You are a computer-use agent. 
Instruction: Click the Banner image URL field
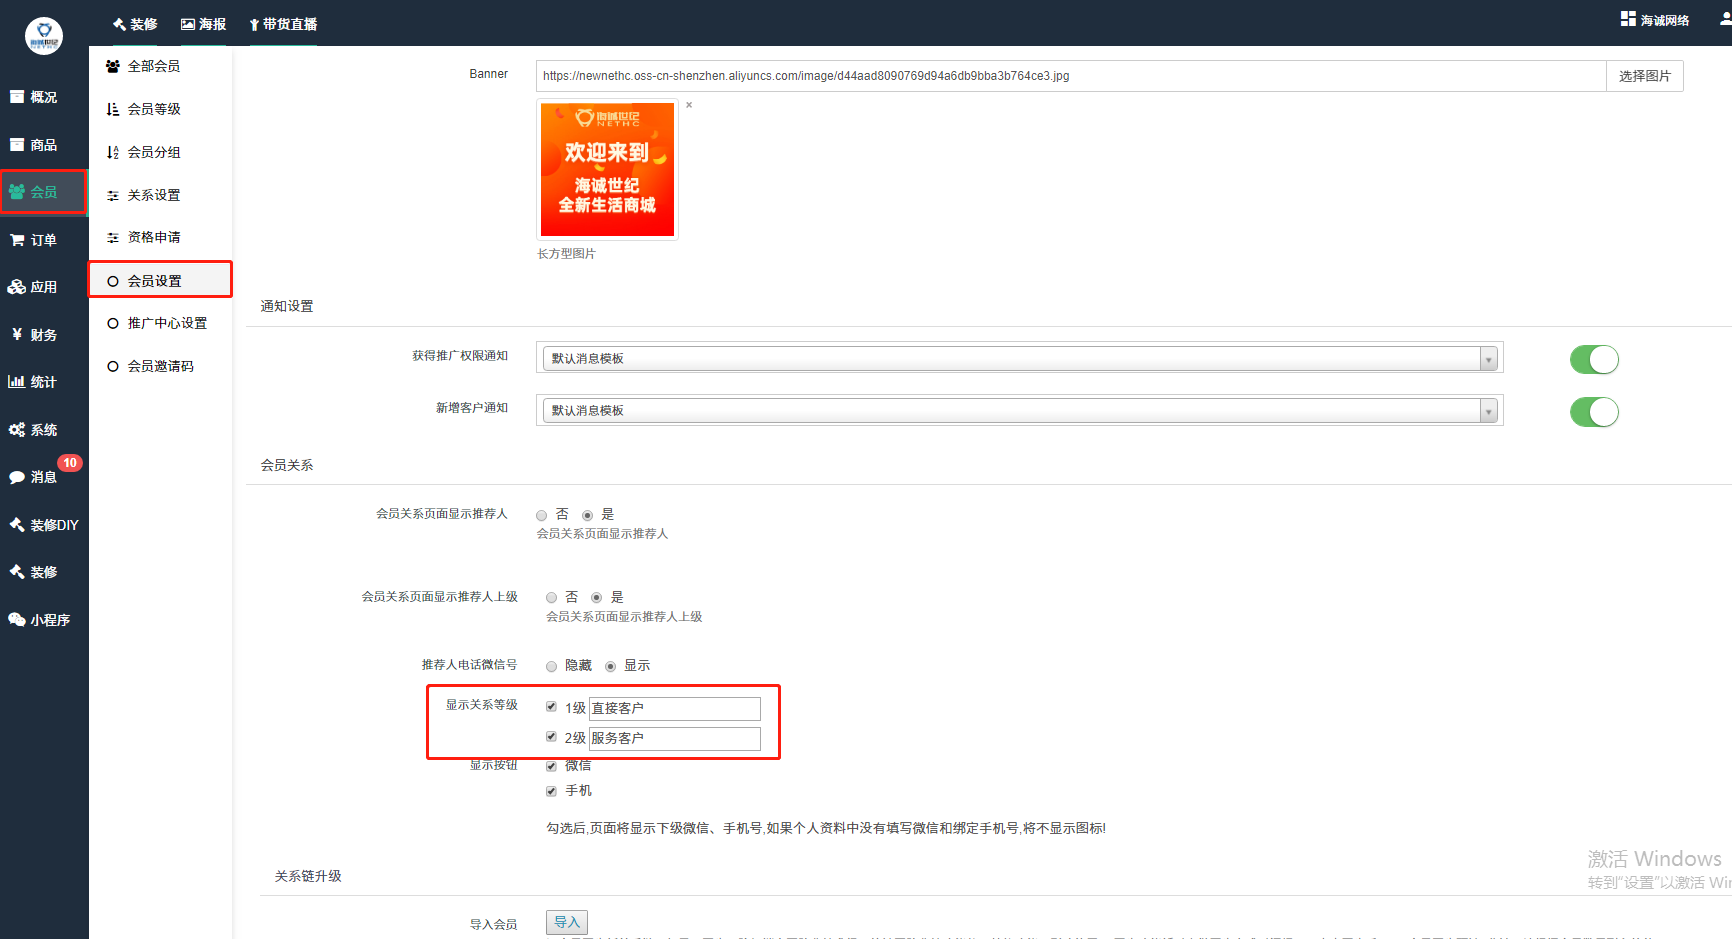coord(1071,76)
